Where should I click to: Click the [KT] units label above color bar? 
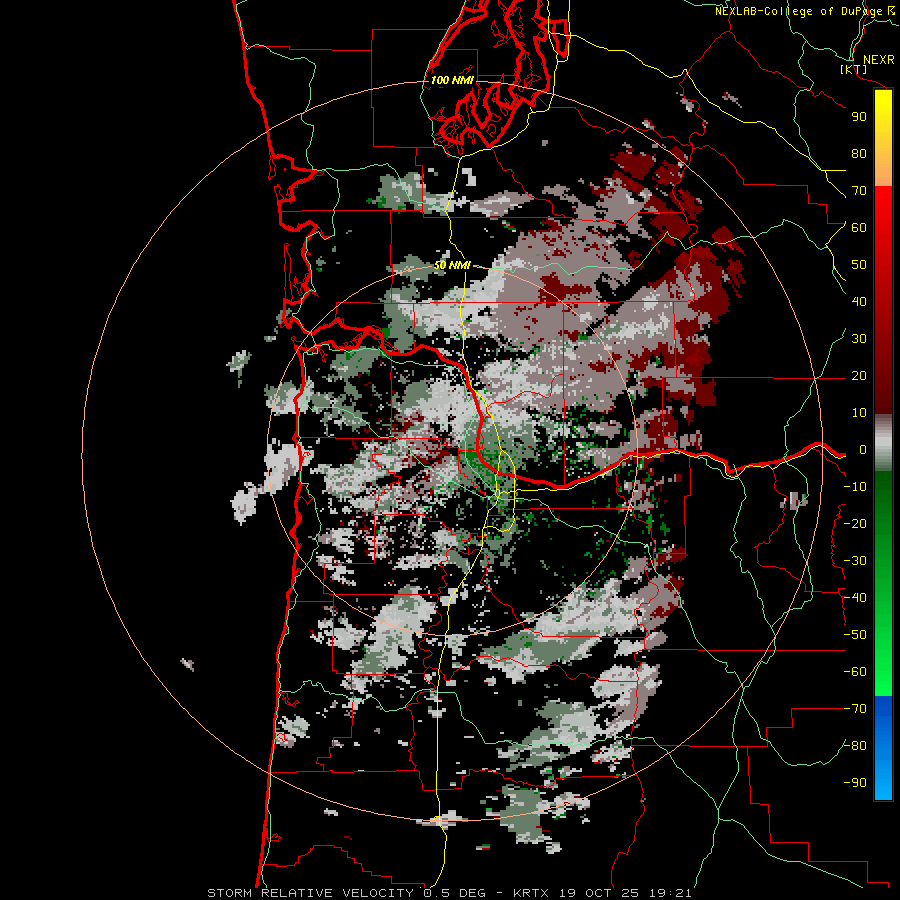[x=854, y=69]
